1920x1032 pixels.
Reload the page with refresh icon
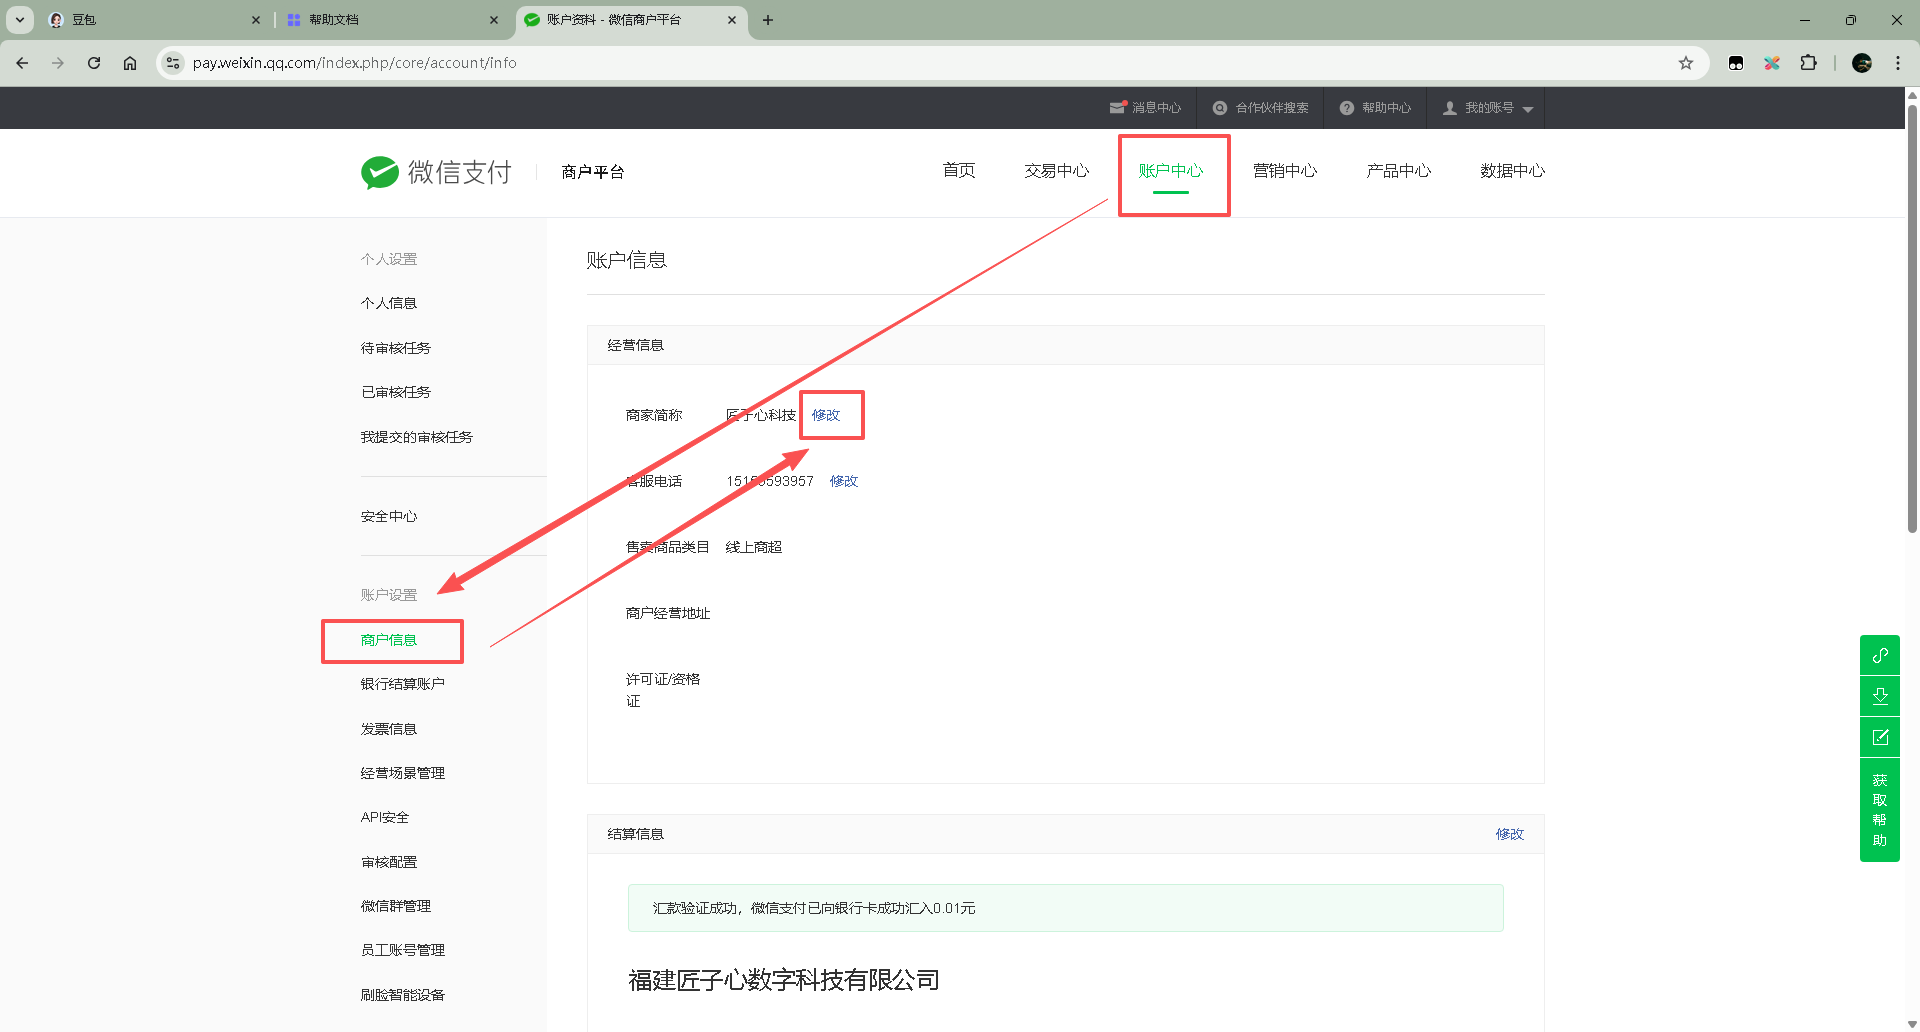click(x=94, y=63)
